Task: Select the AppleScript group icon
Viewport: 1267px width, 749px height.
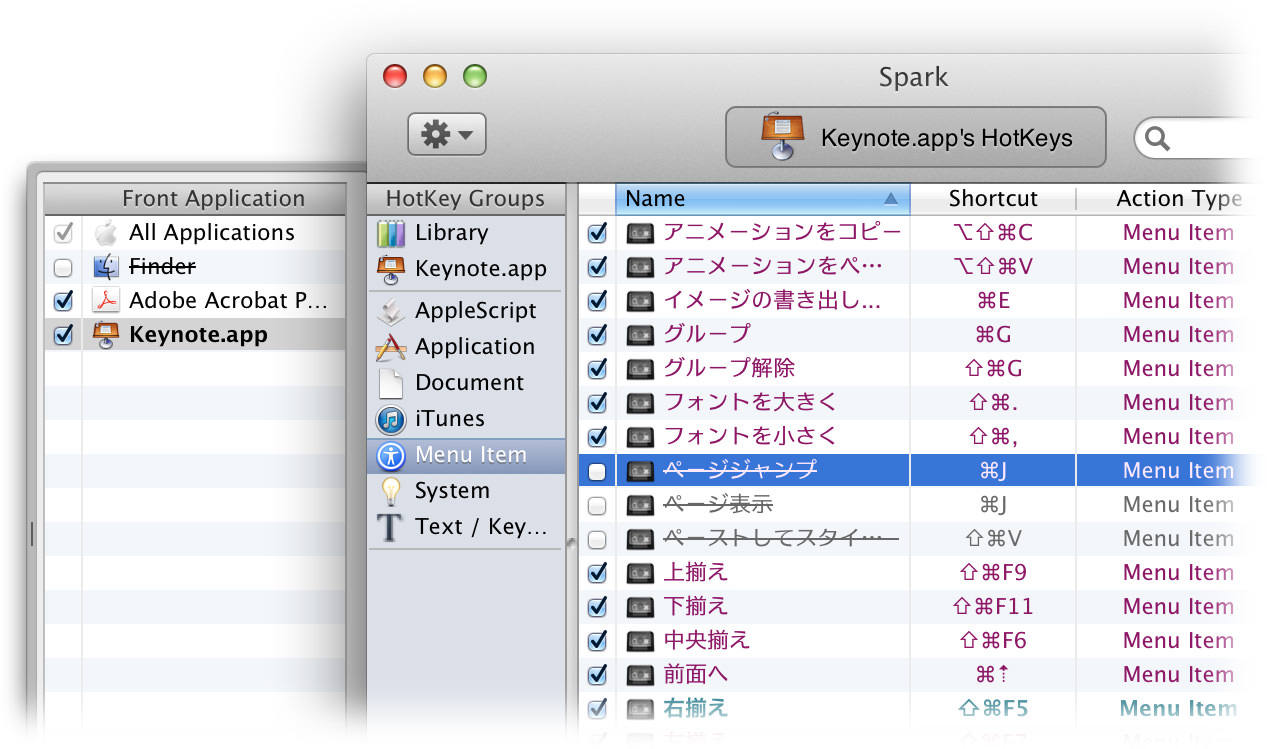Action: click(x=390, y=311)
